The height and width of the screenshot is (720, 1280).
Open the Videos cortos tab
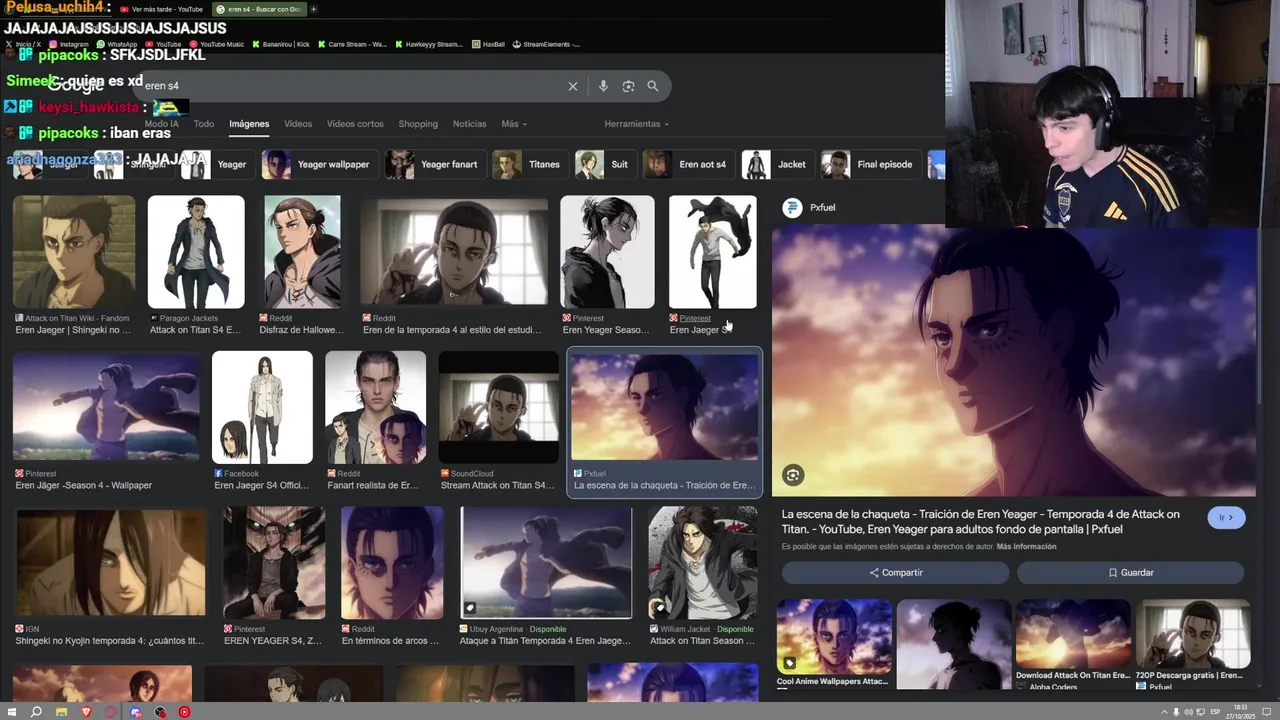tap(355, 124)
